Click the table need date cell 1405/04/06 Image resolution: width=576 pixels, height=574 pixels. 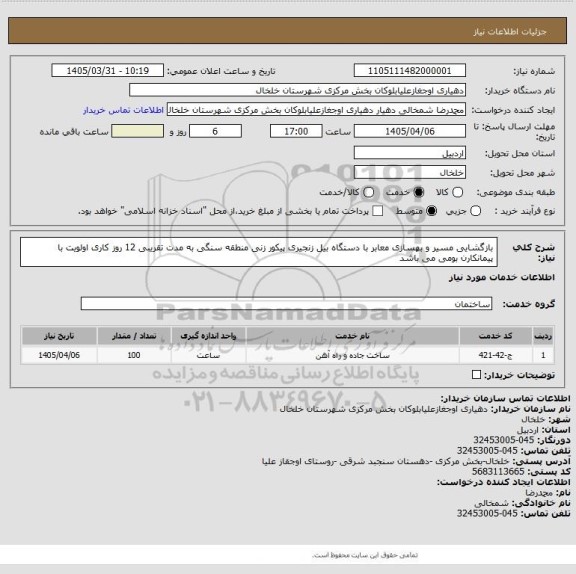(x=59, y=355)
